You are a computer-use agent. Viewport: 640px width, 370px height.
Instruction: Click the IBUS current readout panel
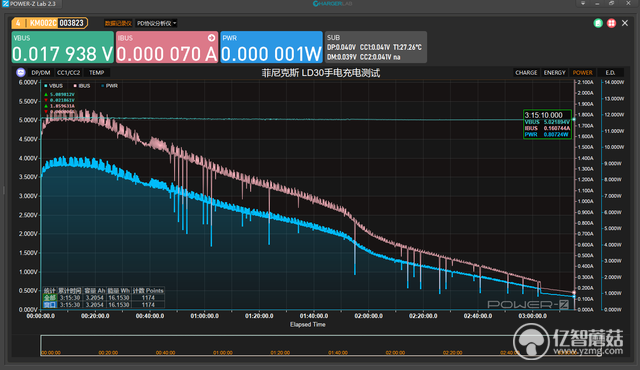point(167,47)
